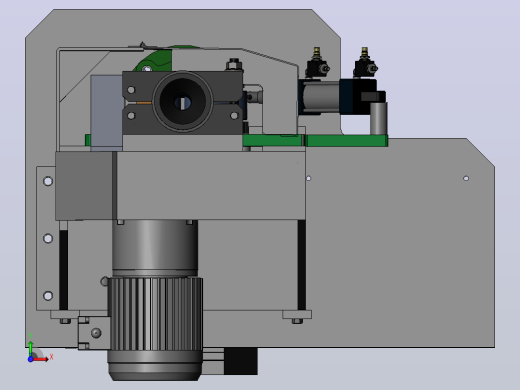Select the right brass-tipped pneumatic fitting
Viewport: 520px width, 390px height.
click(x=365, y=63)
